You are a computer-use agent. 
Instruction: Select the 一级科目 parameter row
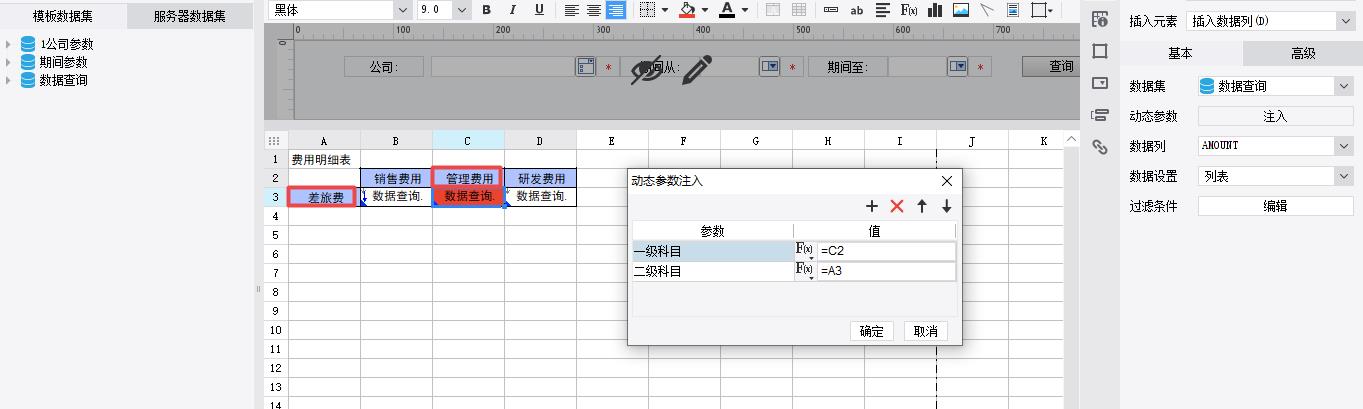(x=713, y=251)
